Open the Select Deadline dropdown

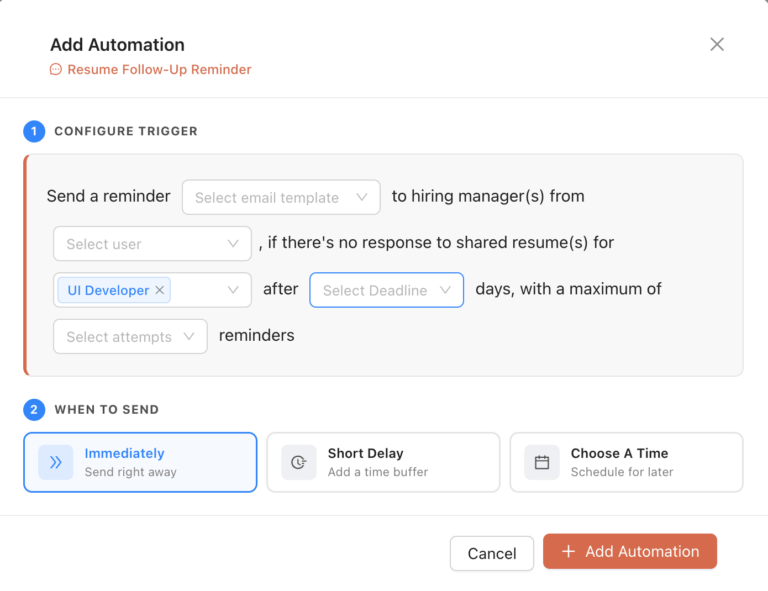(386, 290)
